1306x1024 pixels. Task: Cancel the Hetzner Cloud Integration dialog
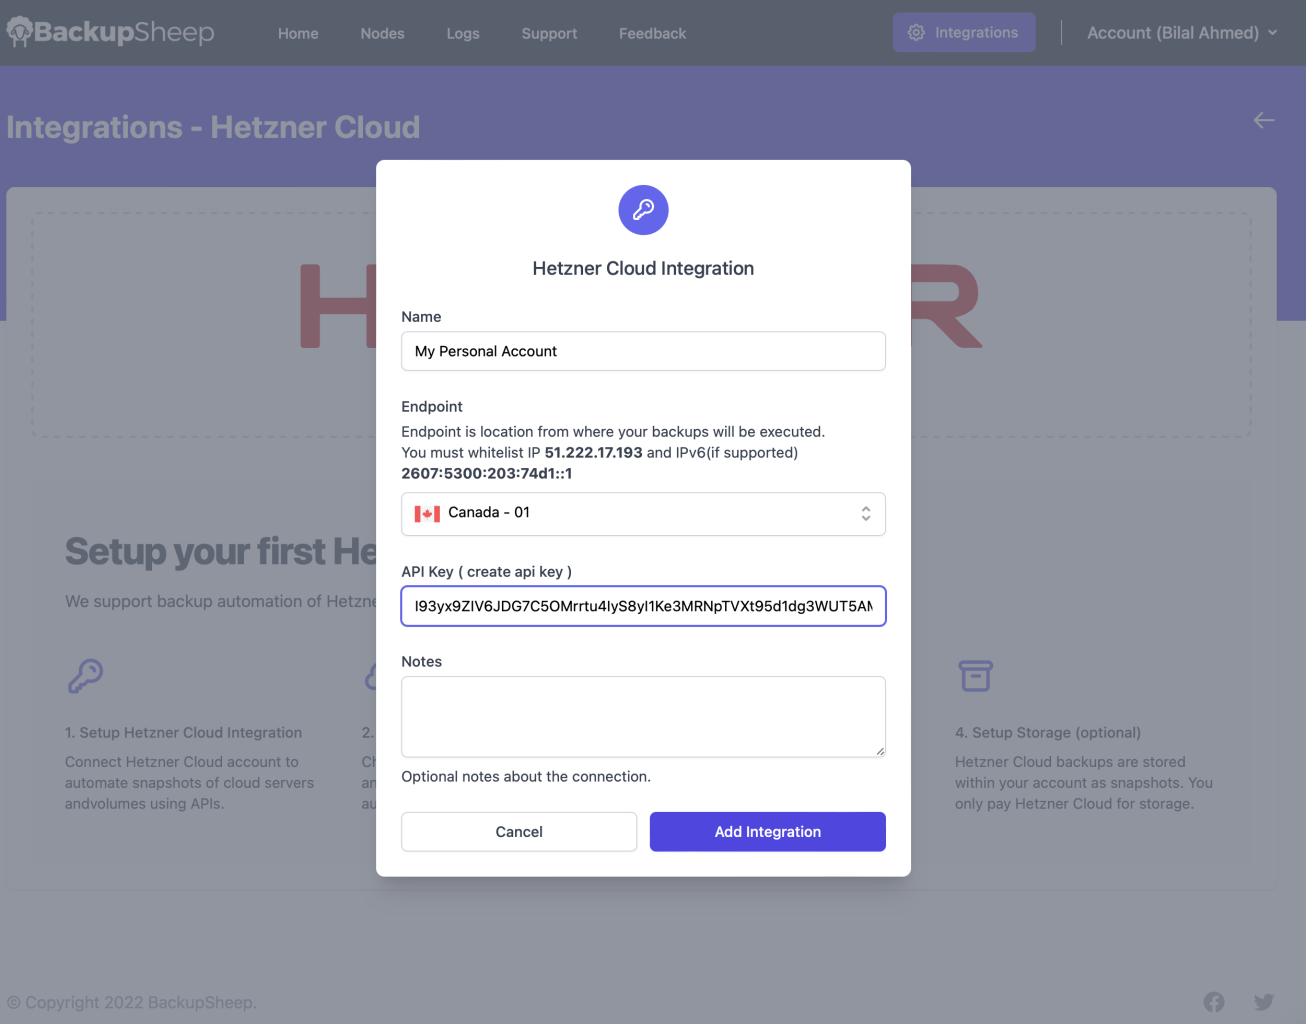(x=519, y=832)
